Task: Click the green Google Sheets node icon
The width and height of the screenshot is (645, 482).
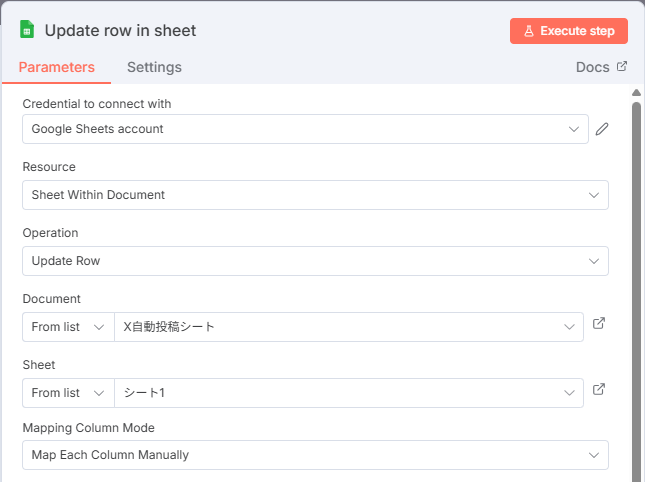Action: (x=27, y=30)
